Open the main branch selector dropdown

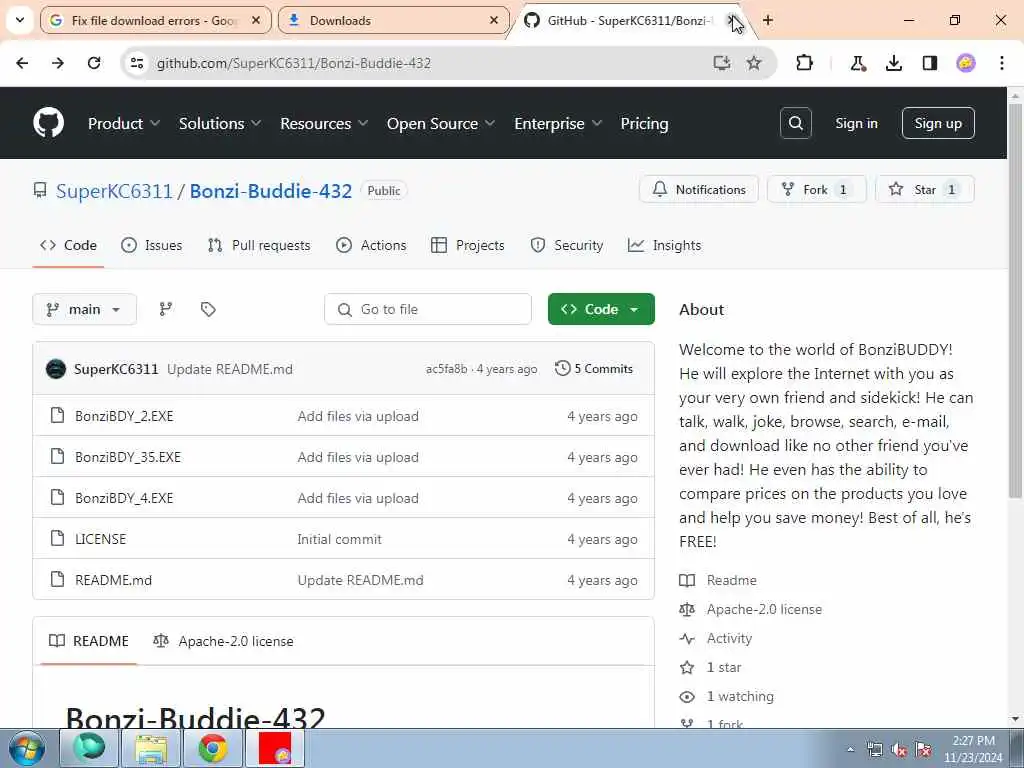[x=84, y=309]
